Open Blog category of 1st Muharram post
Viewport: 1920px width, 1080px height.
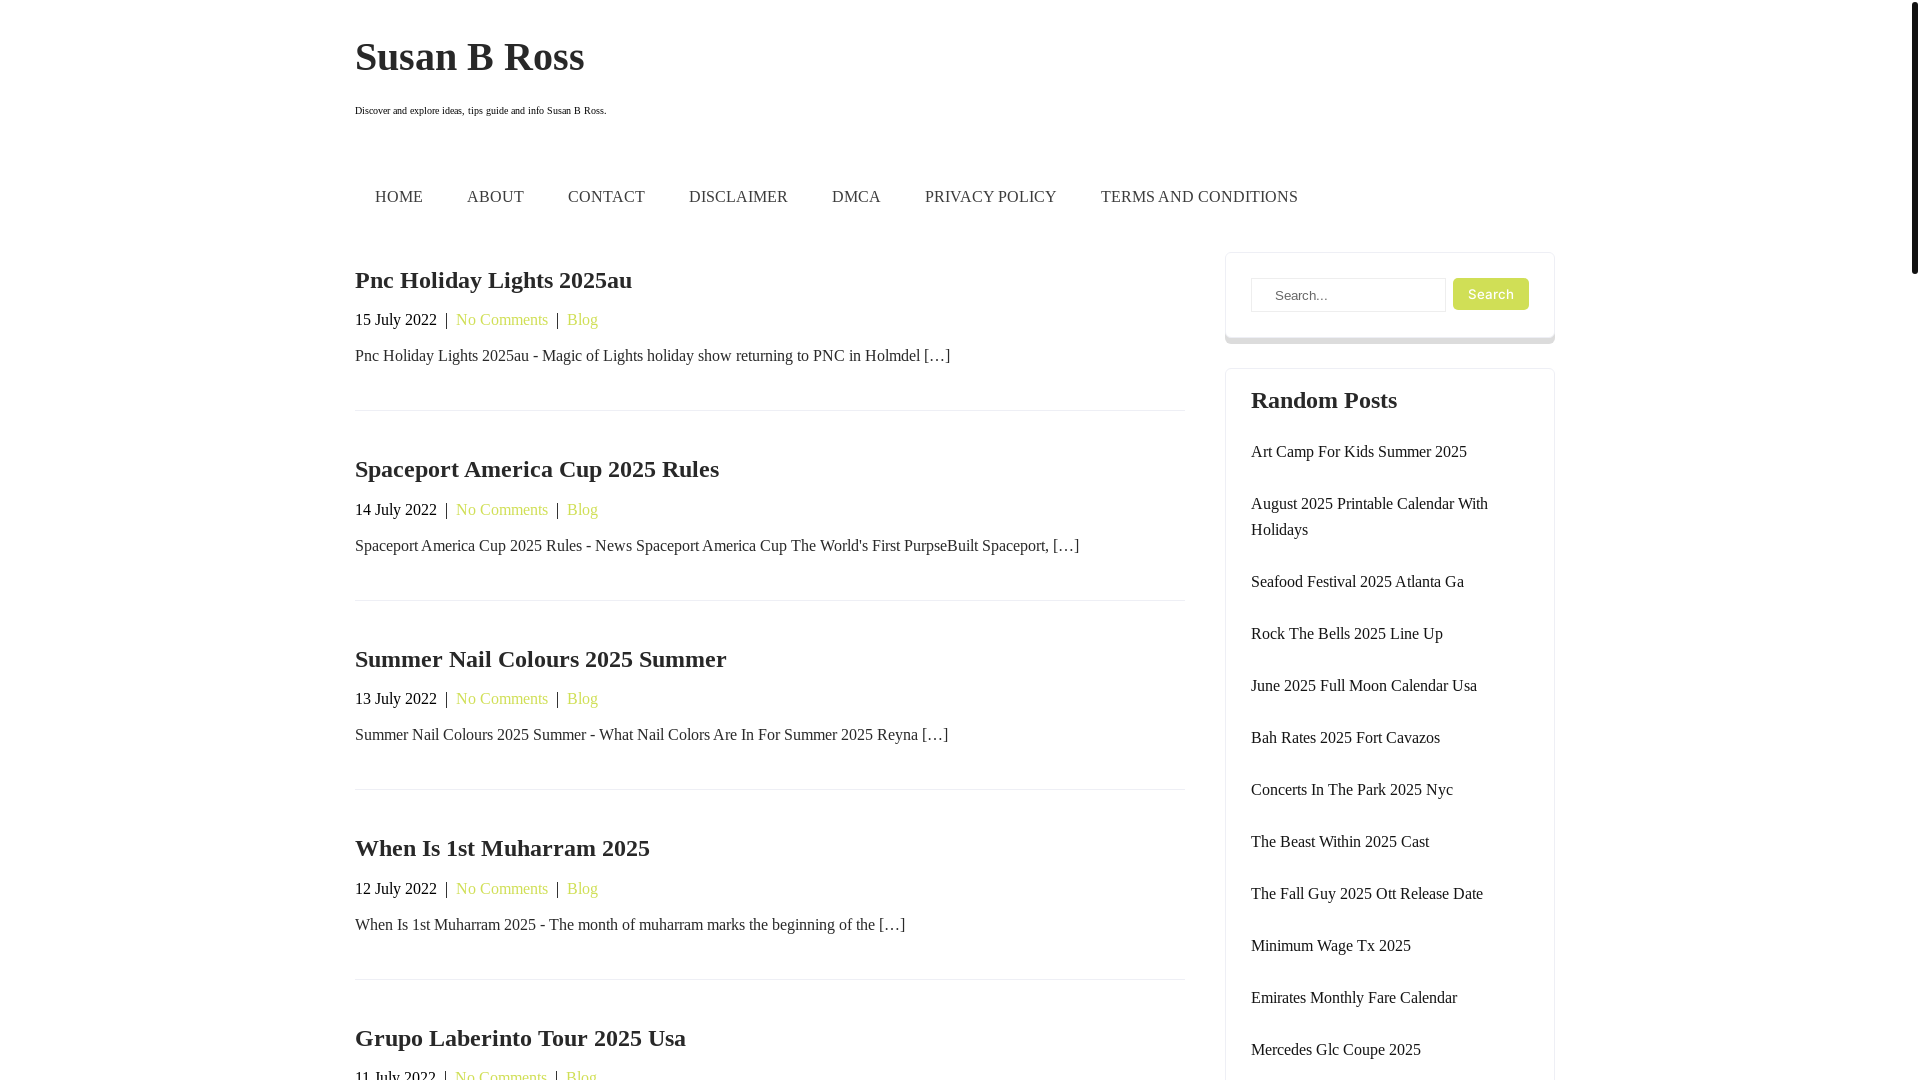click(582, 889)
